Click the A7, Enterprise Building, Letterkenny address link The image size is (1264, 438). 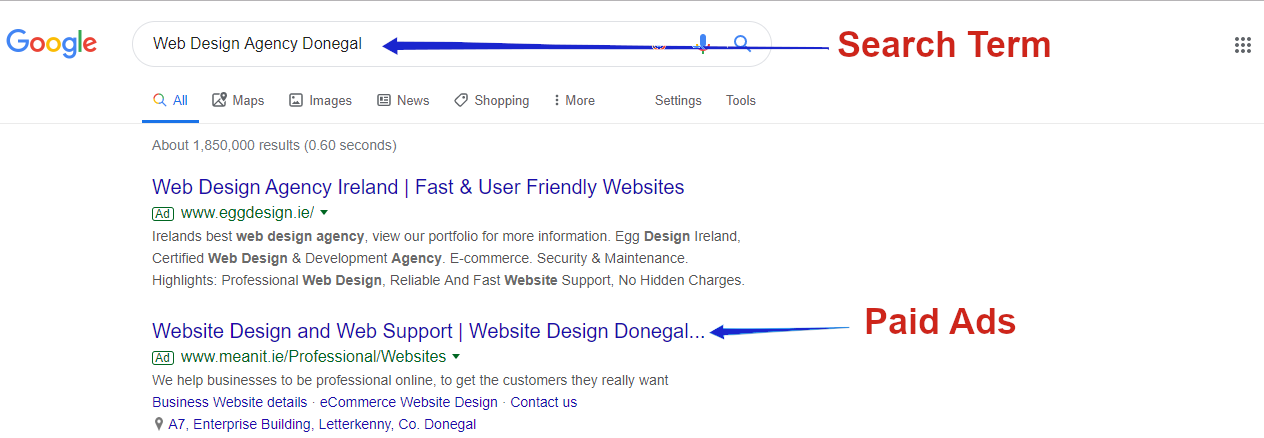point(322,424)
